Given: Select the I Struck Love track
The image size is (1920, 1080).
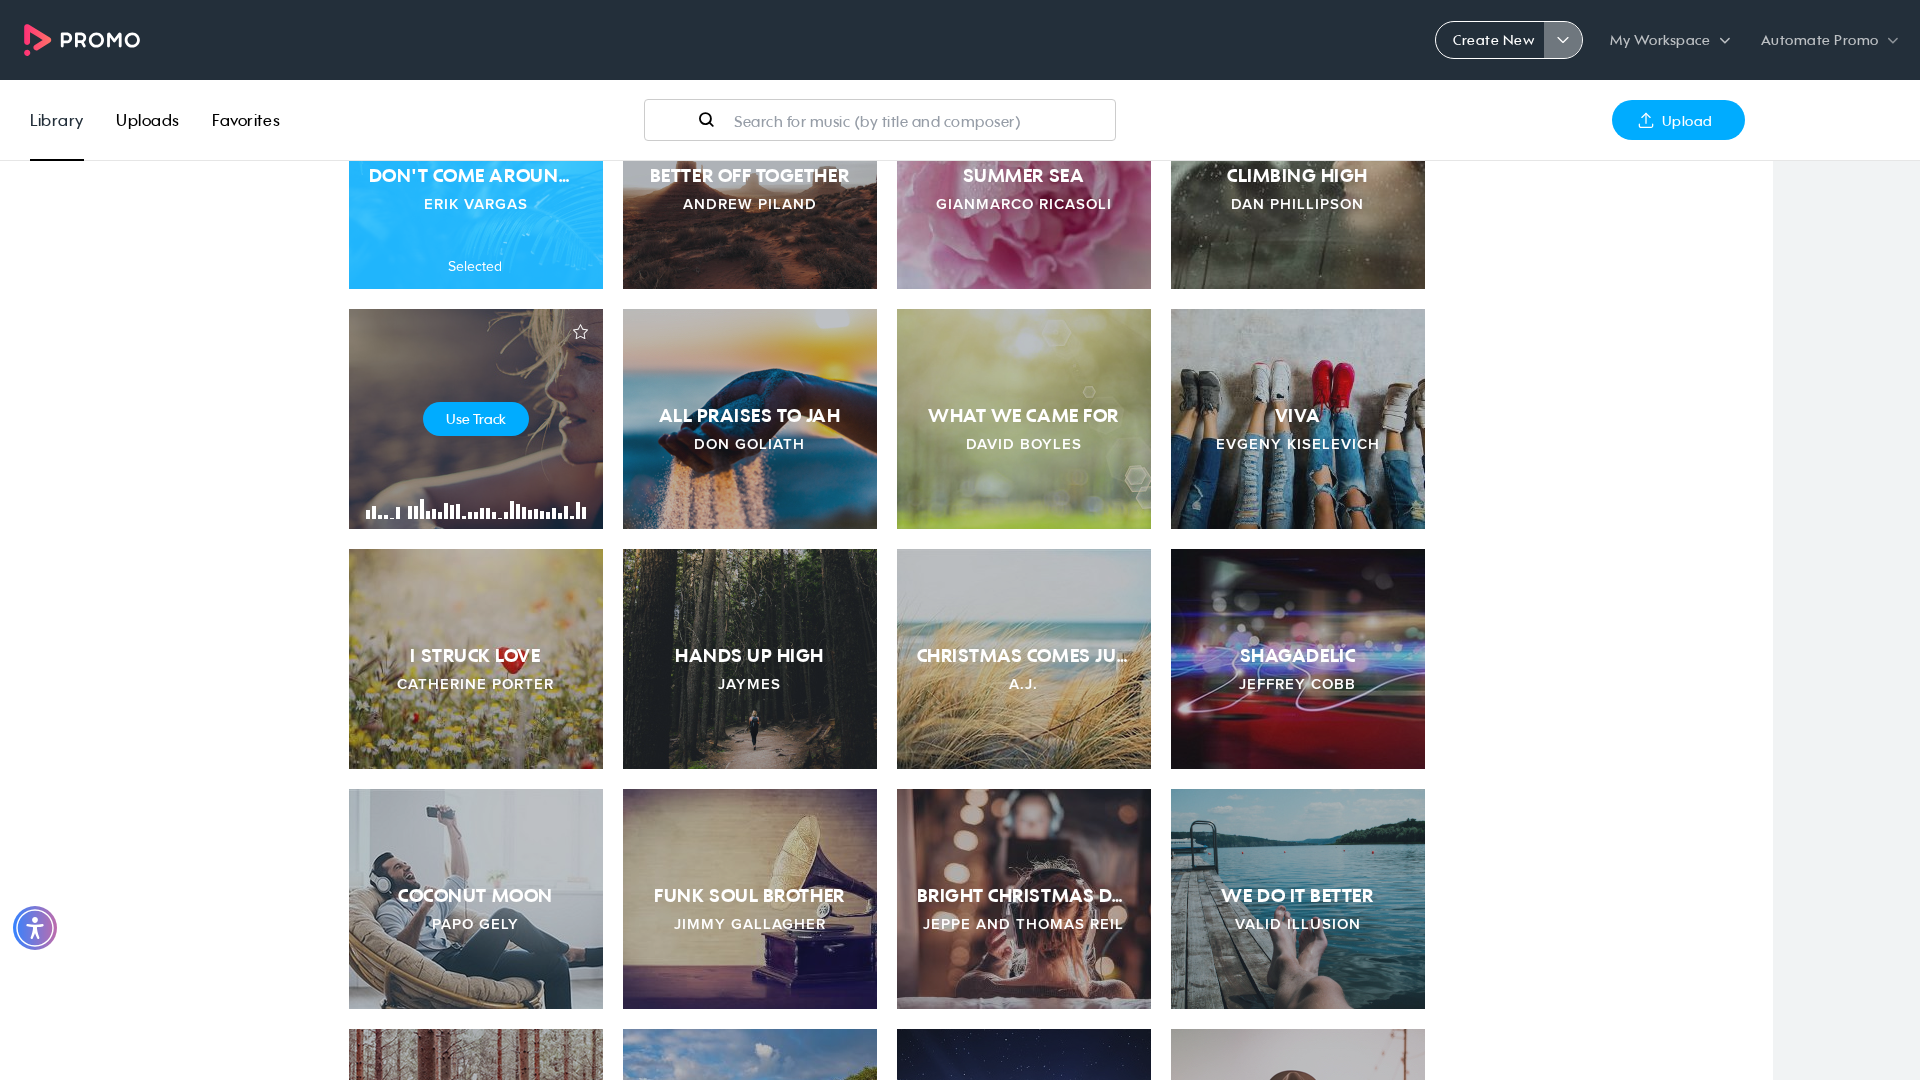Looking at the screenshot, I should click(x=476, y=659).
